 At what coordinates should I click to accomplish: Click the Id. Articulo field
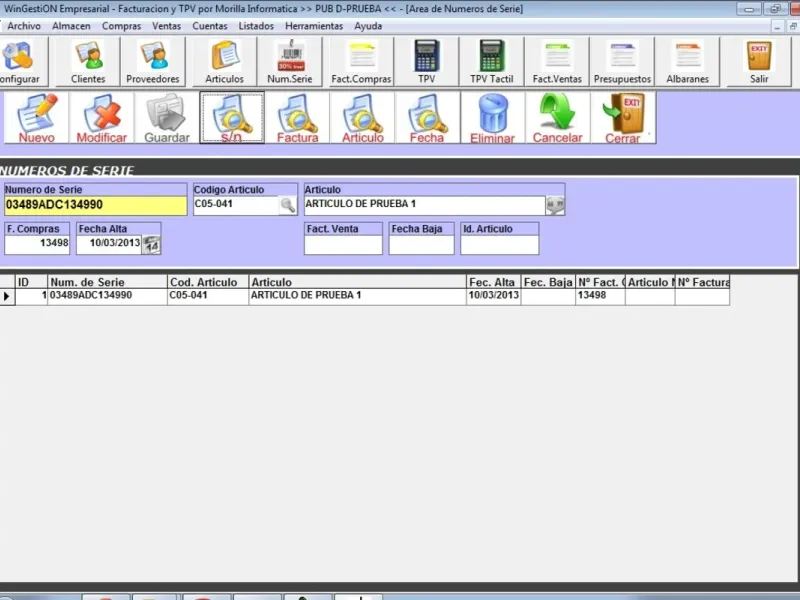[x=499, y=245]
